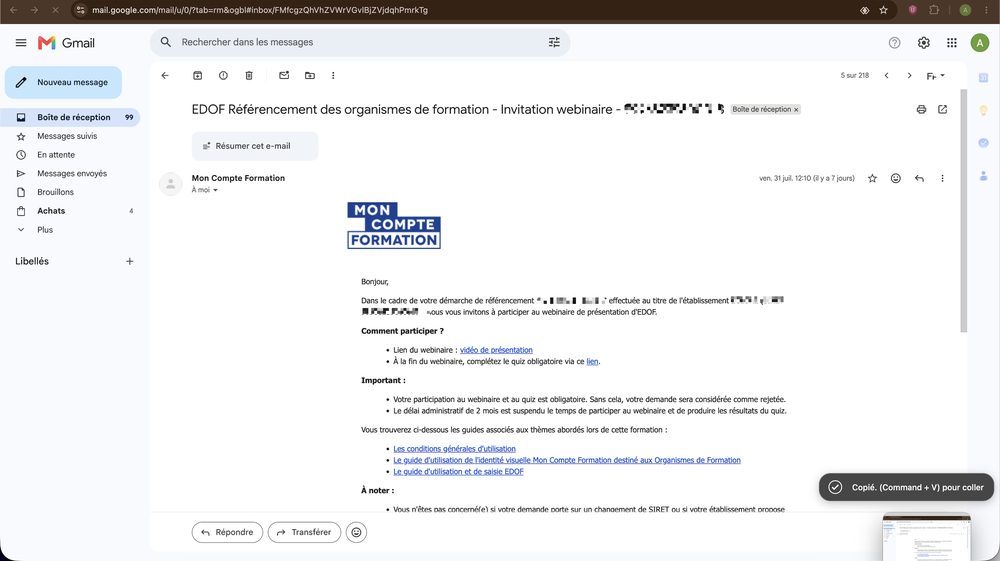Bookmark this page with star icon
The height and width of the screenshot is (561, 1000).
[x=883, y=10]
